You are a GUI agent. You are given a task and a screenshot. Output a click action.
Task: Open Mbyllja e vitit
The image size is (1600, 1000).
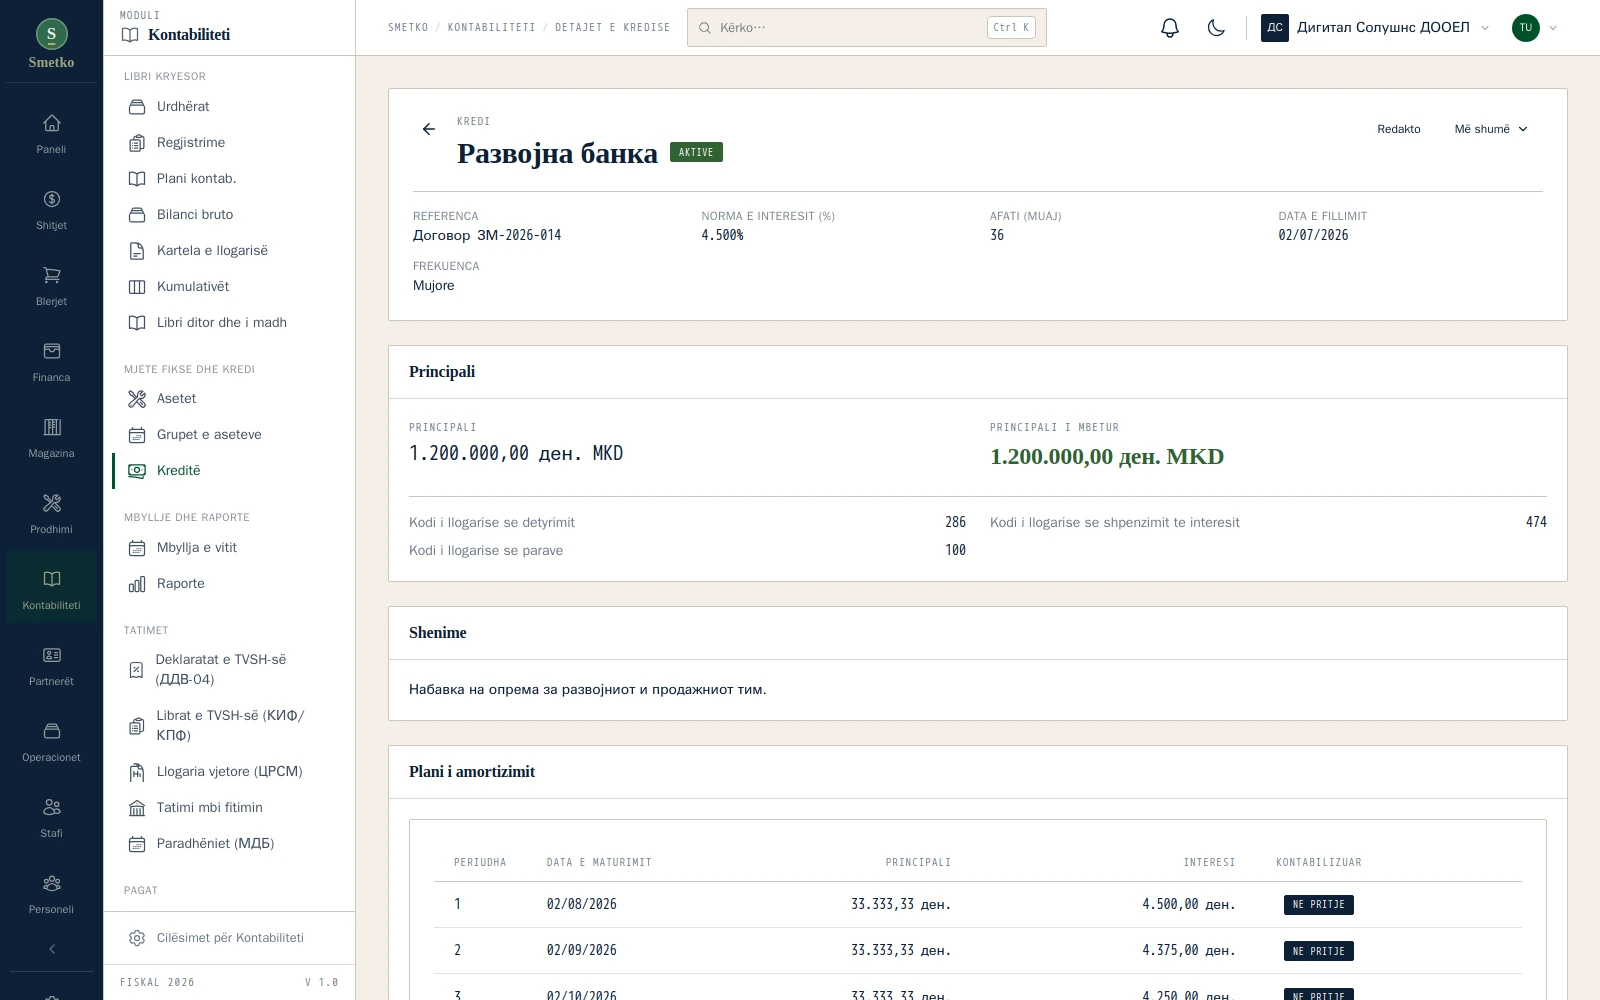click(229, 548)
